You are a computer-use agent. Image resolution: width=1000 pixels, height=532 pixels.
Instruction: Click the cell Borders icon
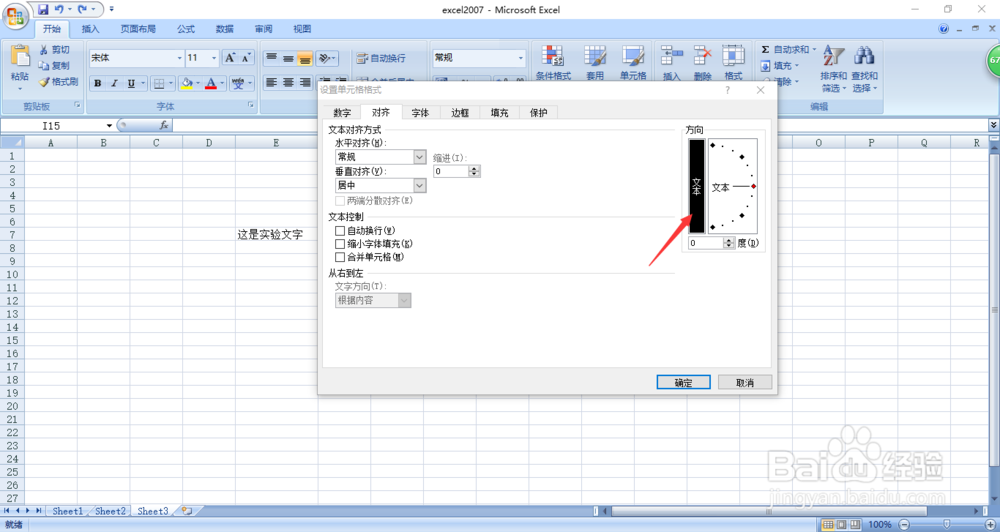point(159,83)
